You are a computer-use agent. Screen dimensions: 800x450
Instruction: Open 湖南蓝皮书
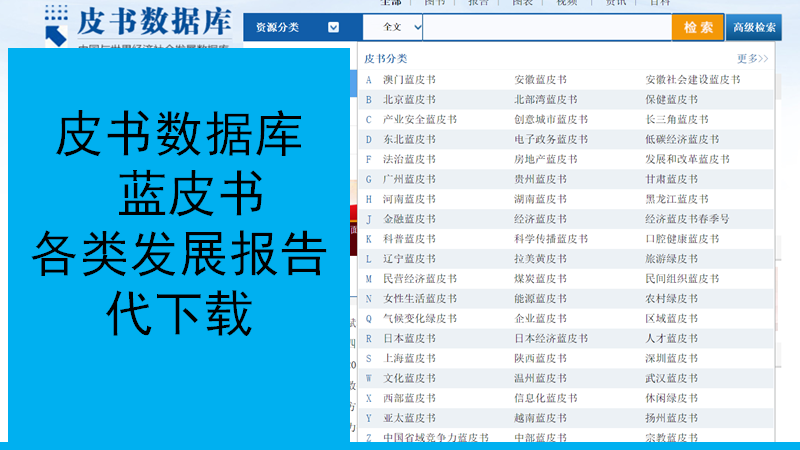[x=540, y=199]
